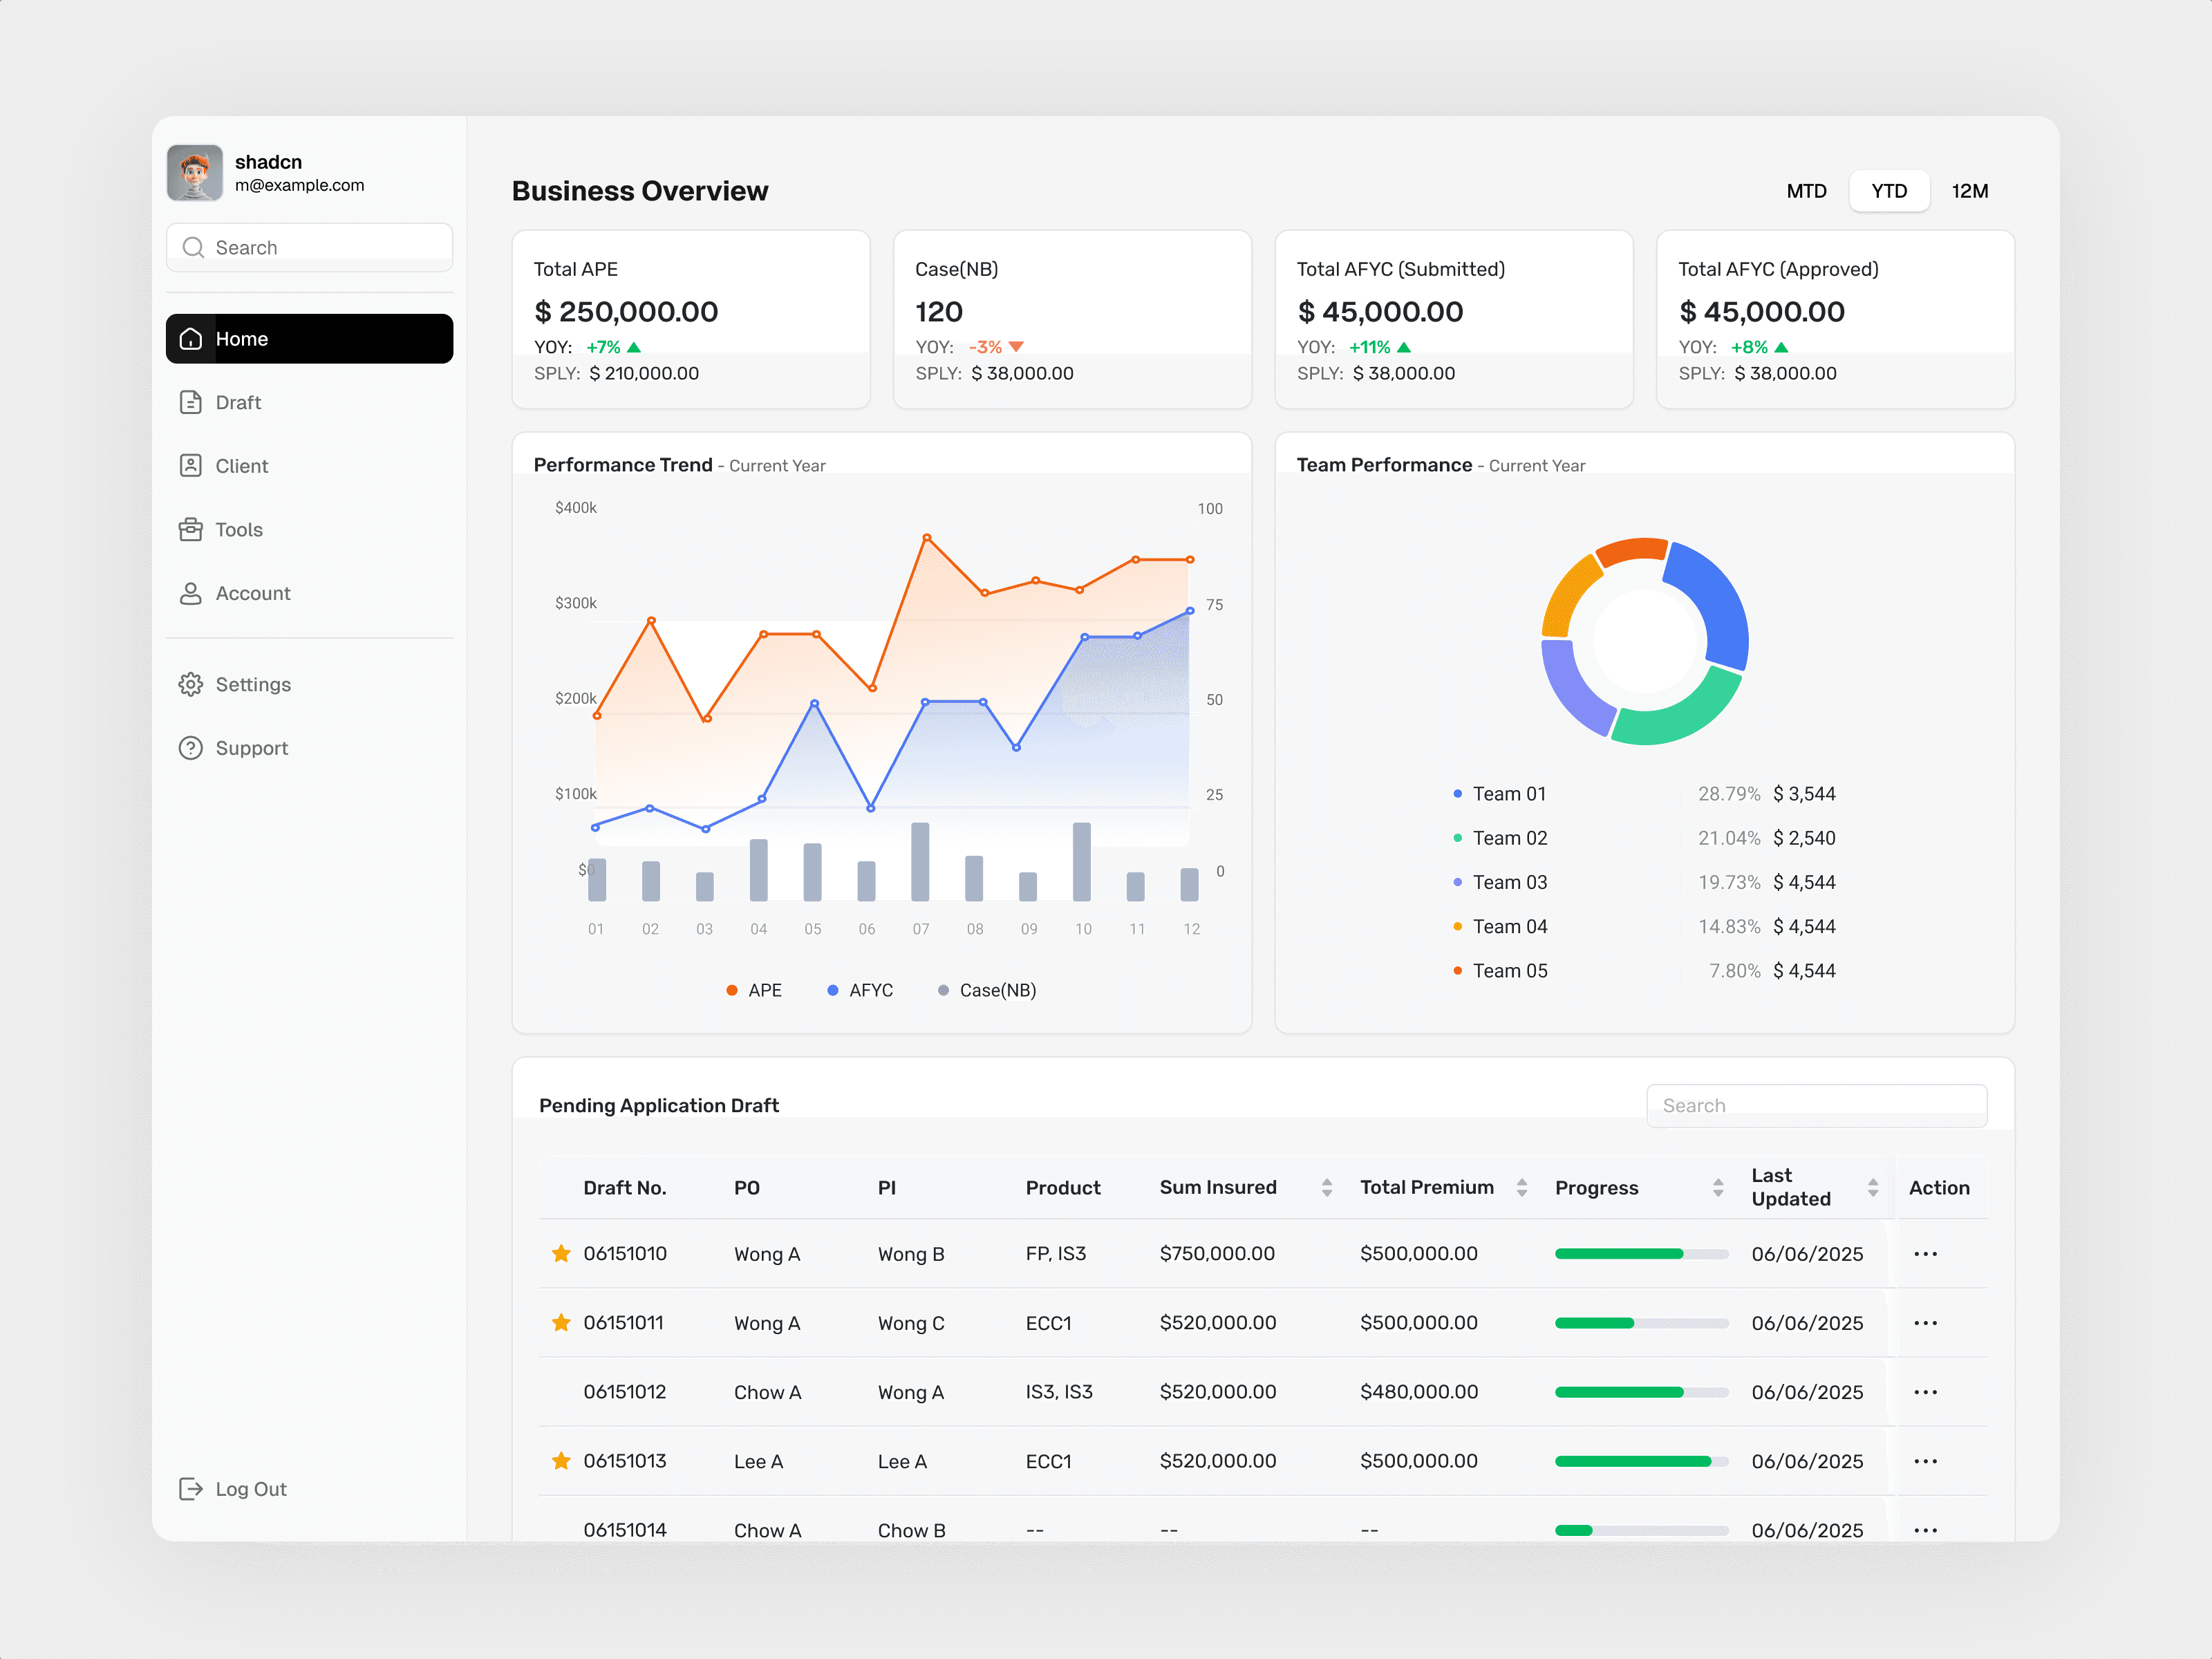Screen dimensions: 2212x1659
Task: Click the Support question mark icon
Action: pyautogui.click(x=190, y=748)
